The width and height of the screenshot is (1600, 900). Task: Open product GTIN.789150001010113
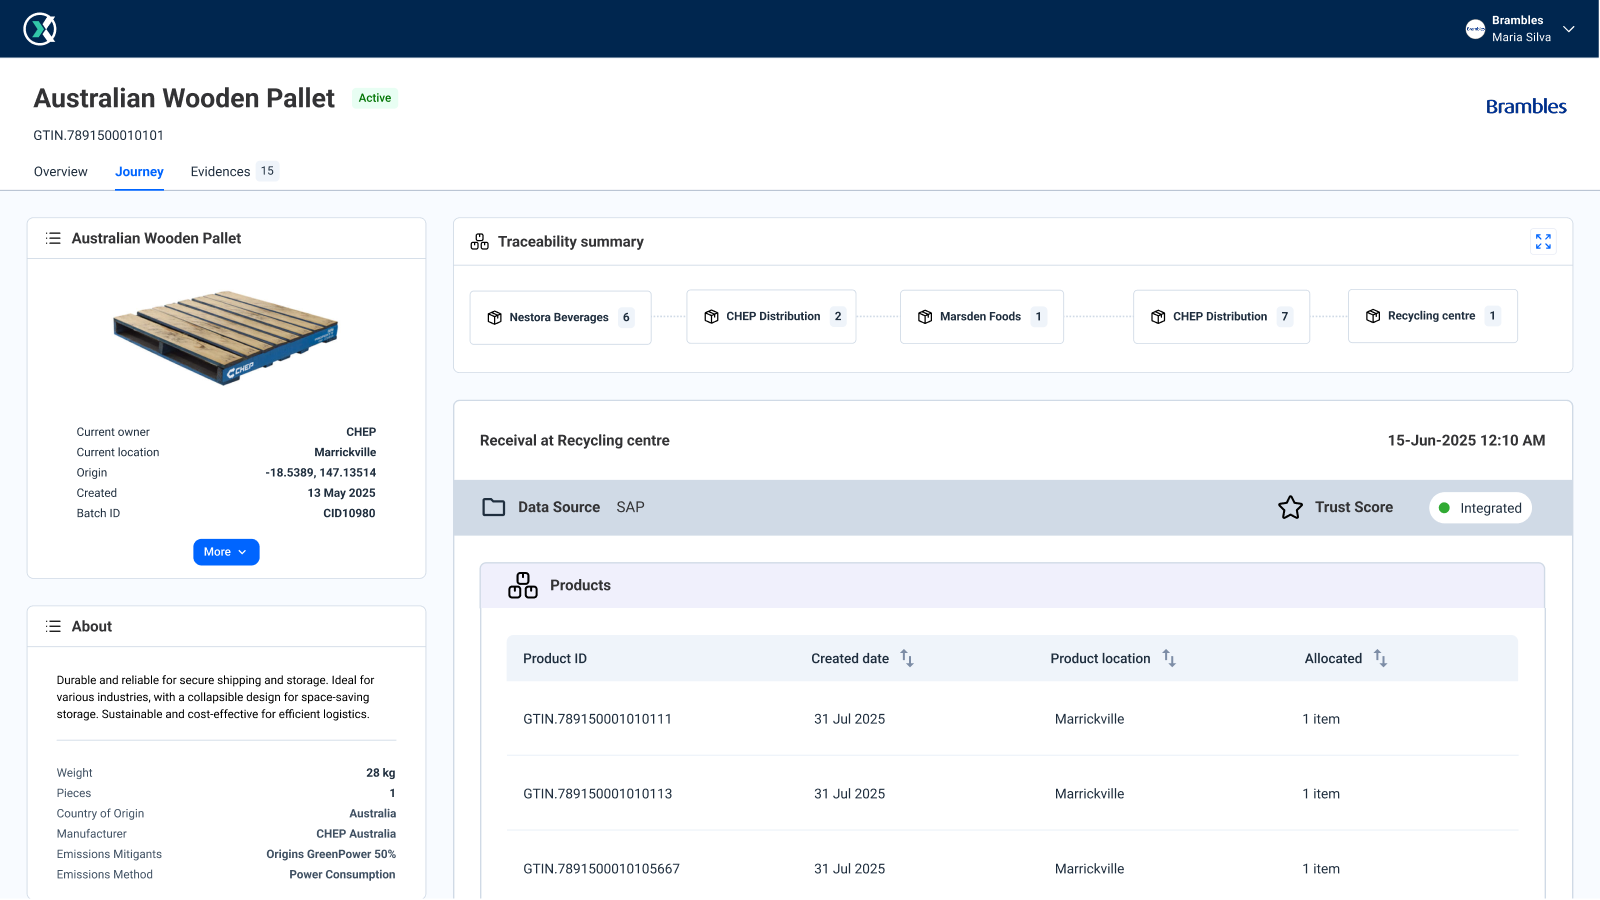tap(597, 794)
